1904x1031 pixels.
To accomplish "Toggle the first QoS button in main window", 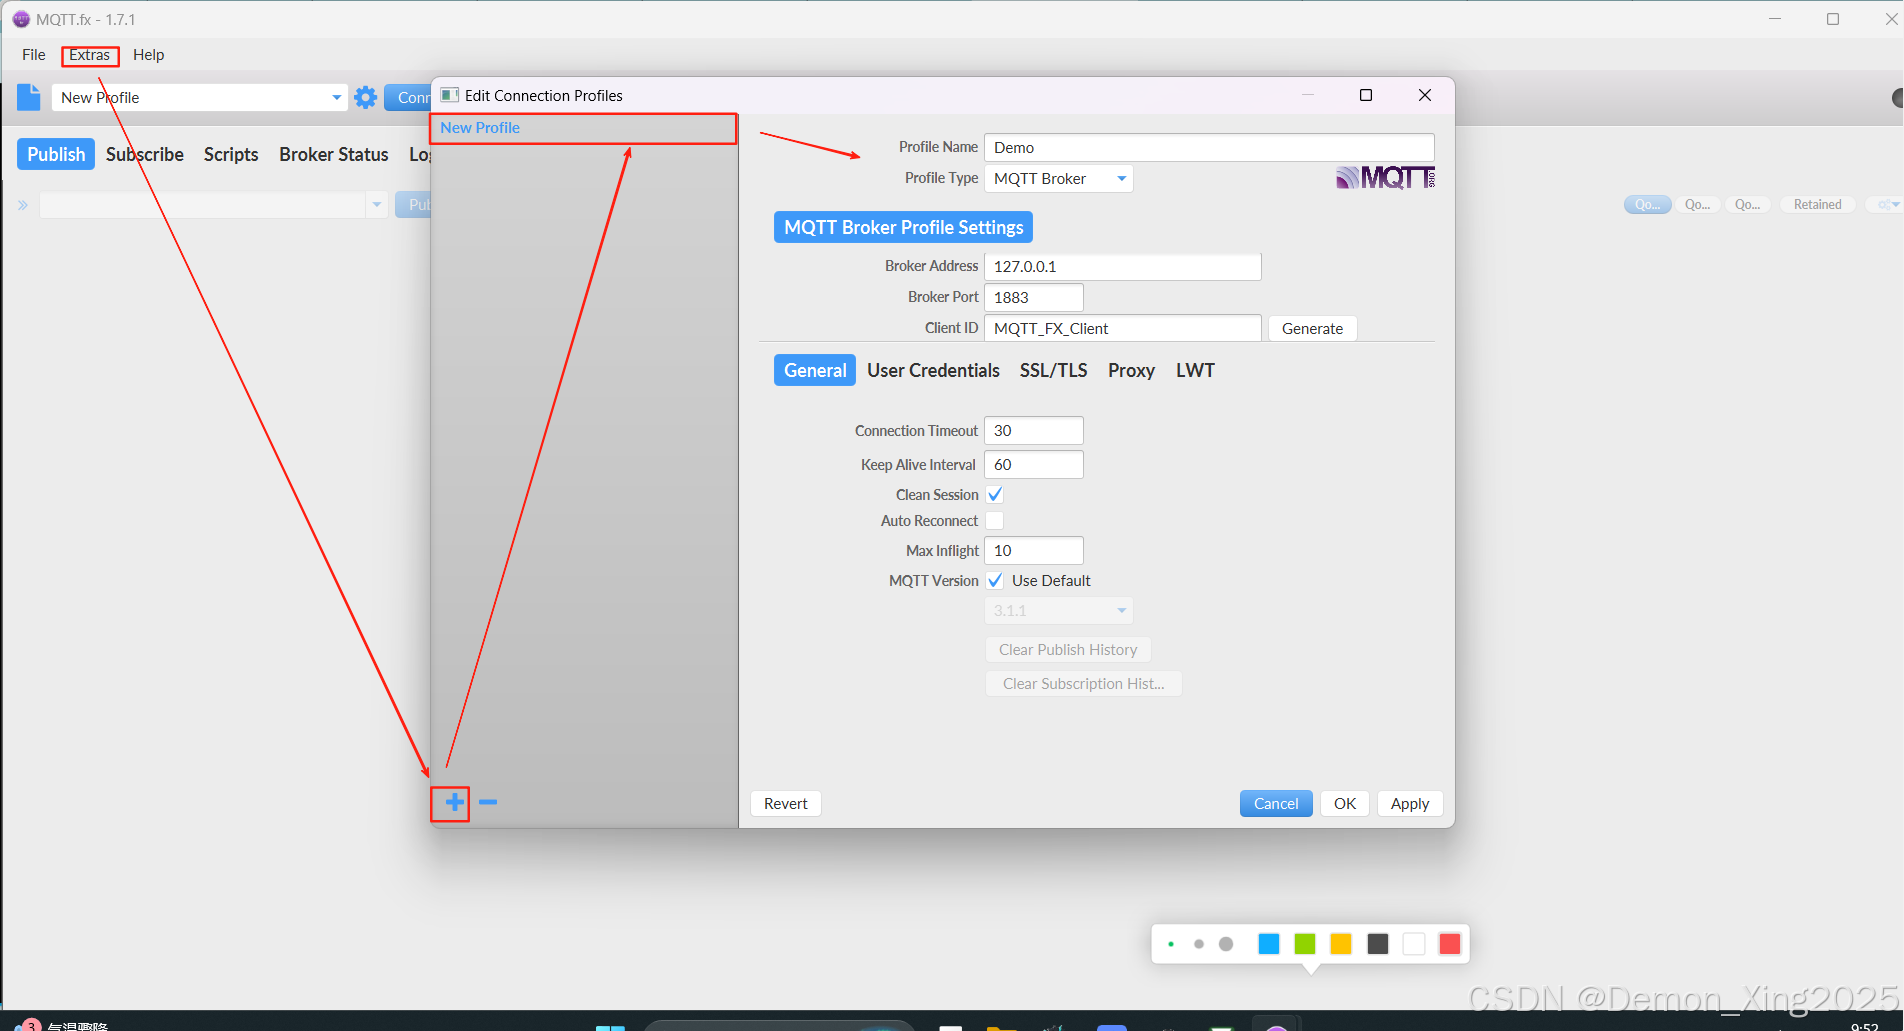I will 1647,205.
